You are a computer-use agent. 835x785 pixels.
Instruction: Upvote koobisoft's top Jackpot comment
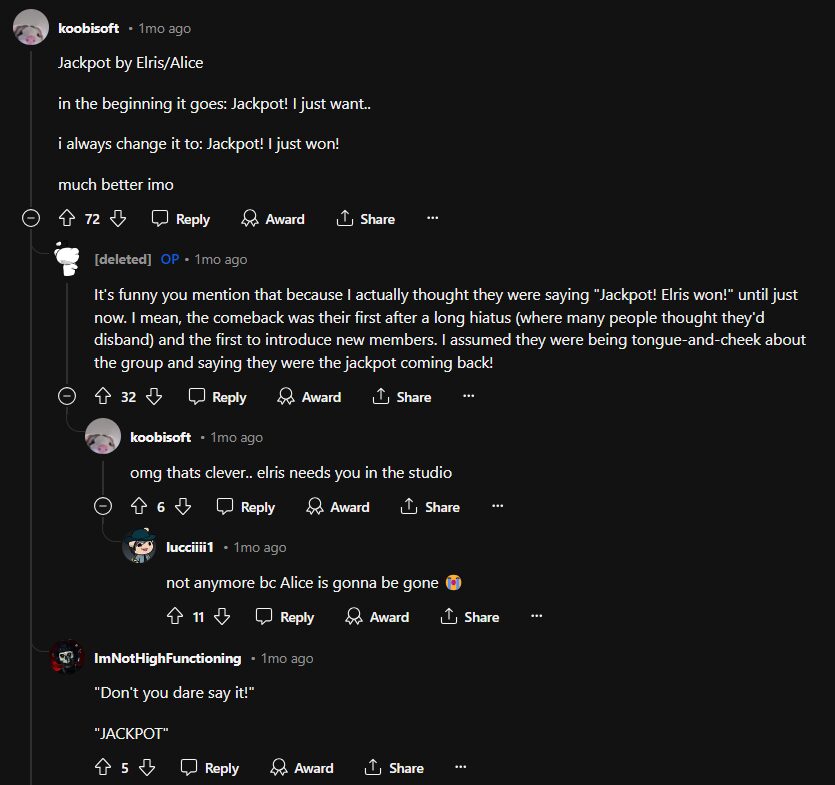[68, 219]
